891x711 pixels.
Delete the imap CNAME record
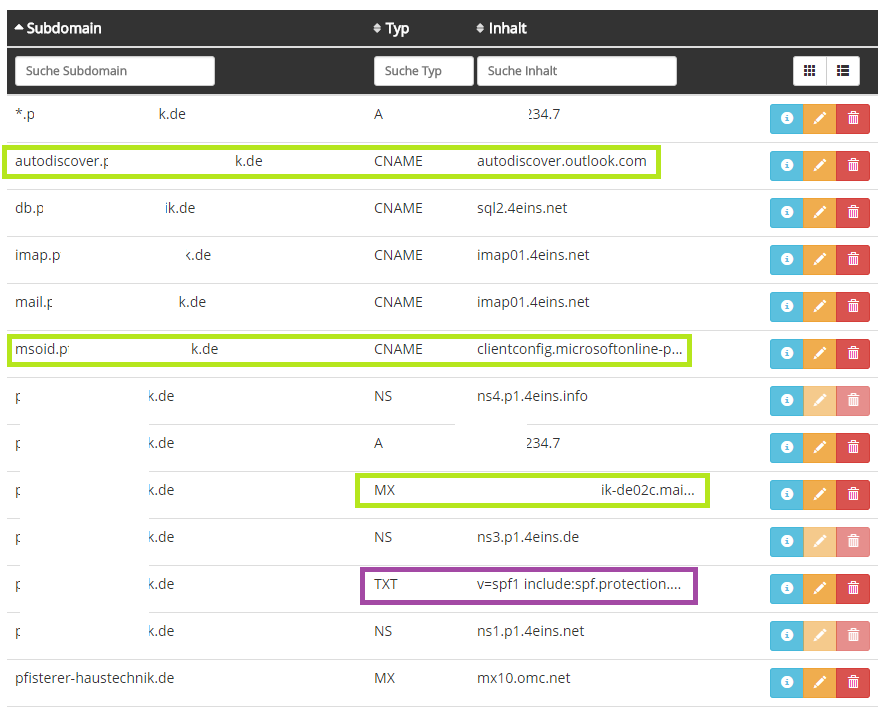(852, 260)
